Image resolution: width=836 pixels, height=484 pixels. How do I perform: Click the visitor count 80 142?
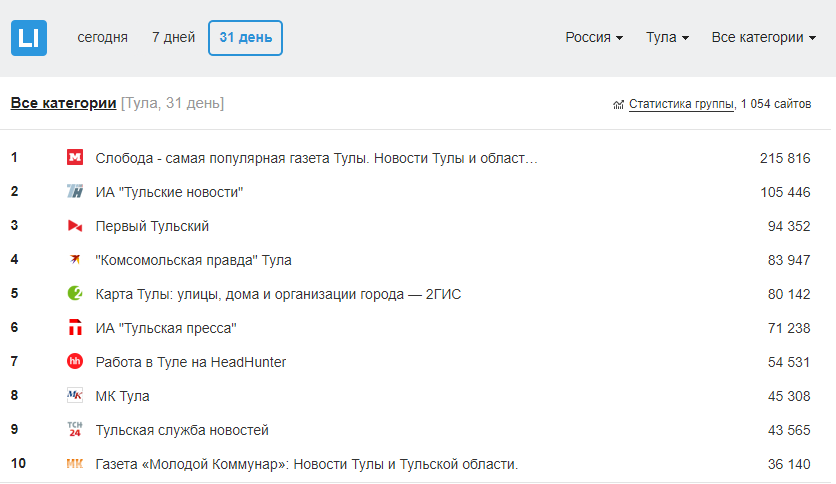point(789,294)
